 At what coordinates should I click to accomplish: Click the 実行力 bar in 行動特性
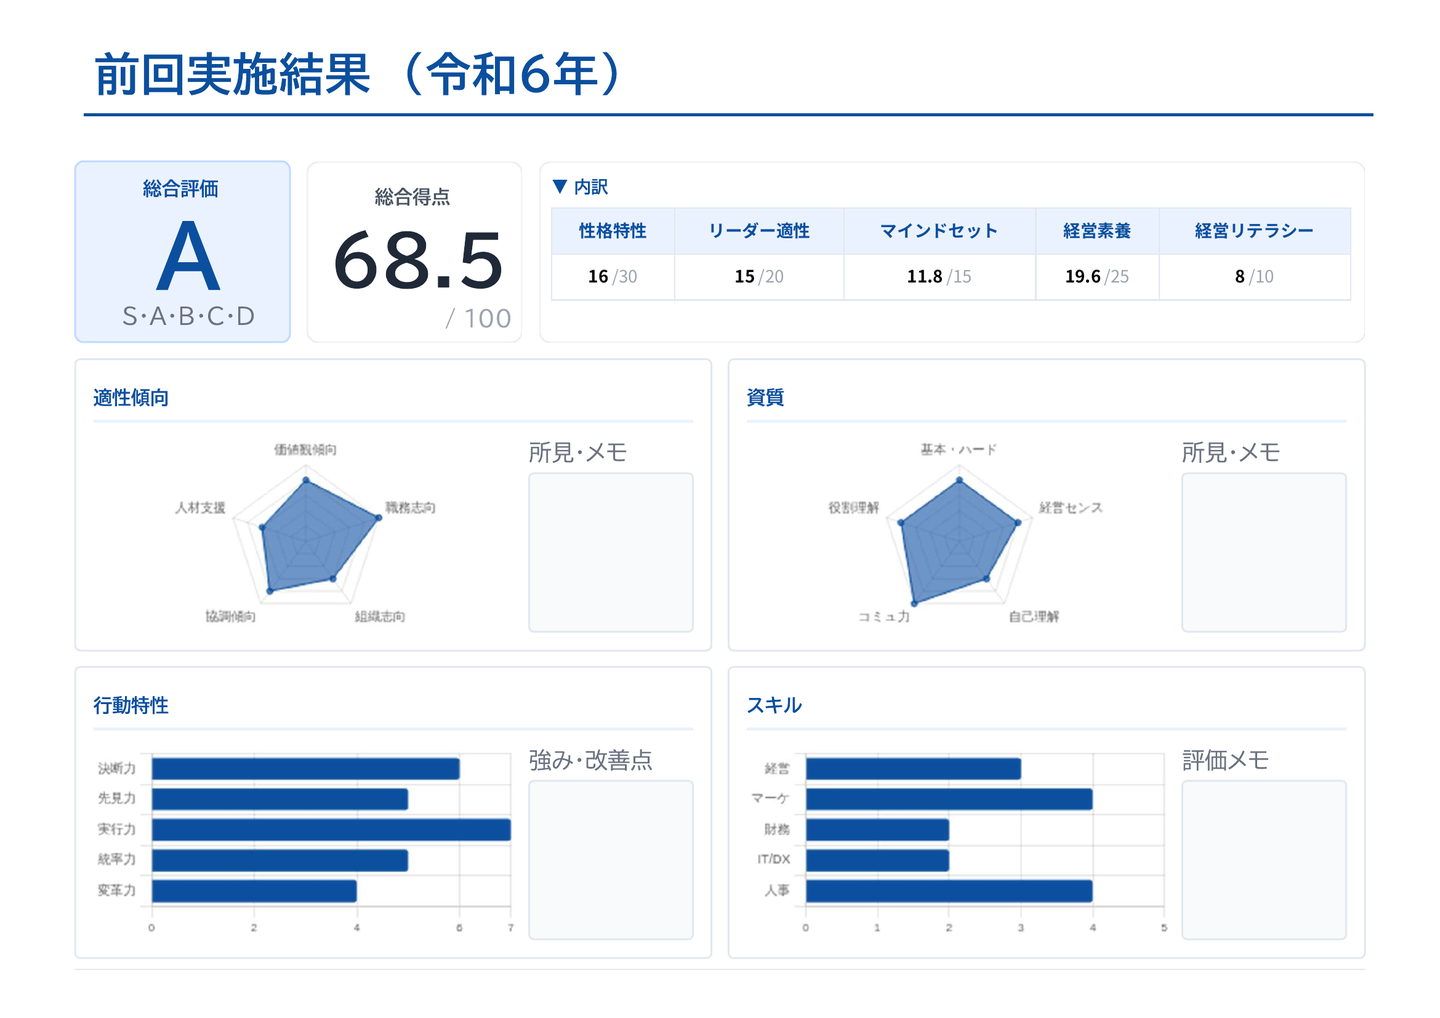coord(330,830)
